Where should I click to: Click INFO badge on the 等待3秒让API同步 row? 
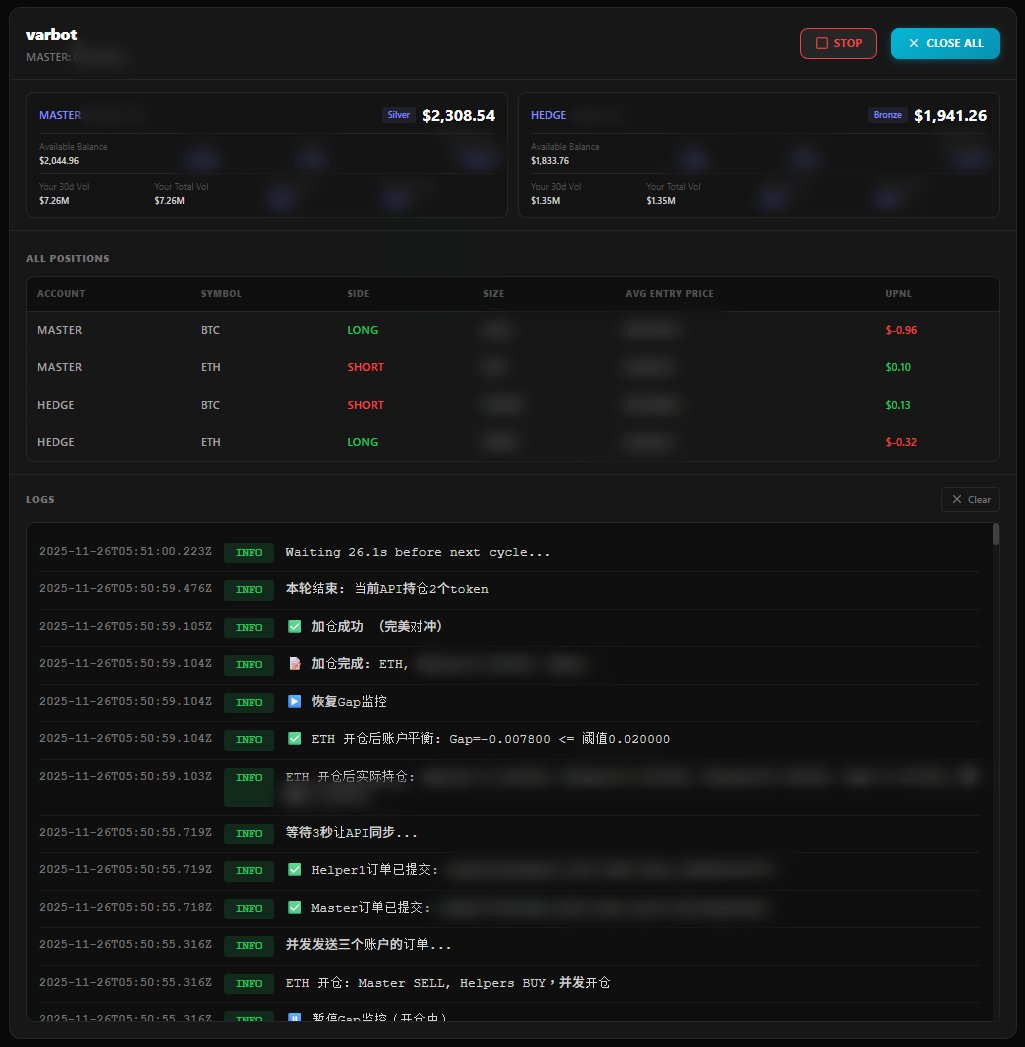coord(249,833)
